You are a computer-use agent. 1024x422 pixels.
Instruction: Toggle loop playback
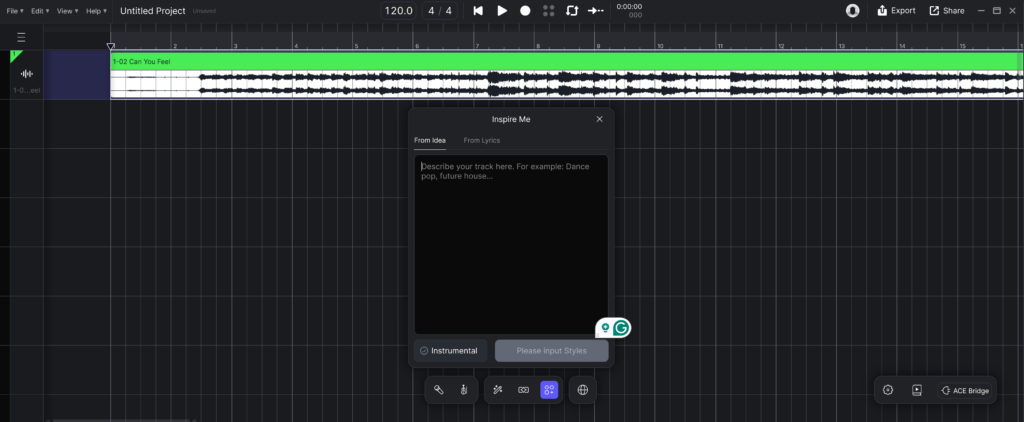572,10
